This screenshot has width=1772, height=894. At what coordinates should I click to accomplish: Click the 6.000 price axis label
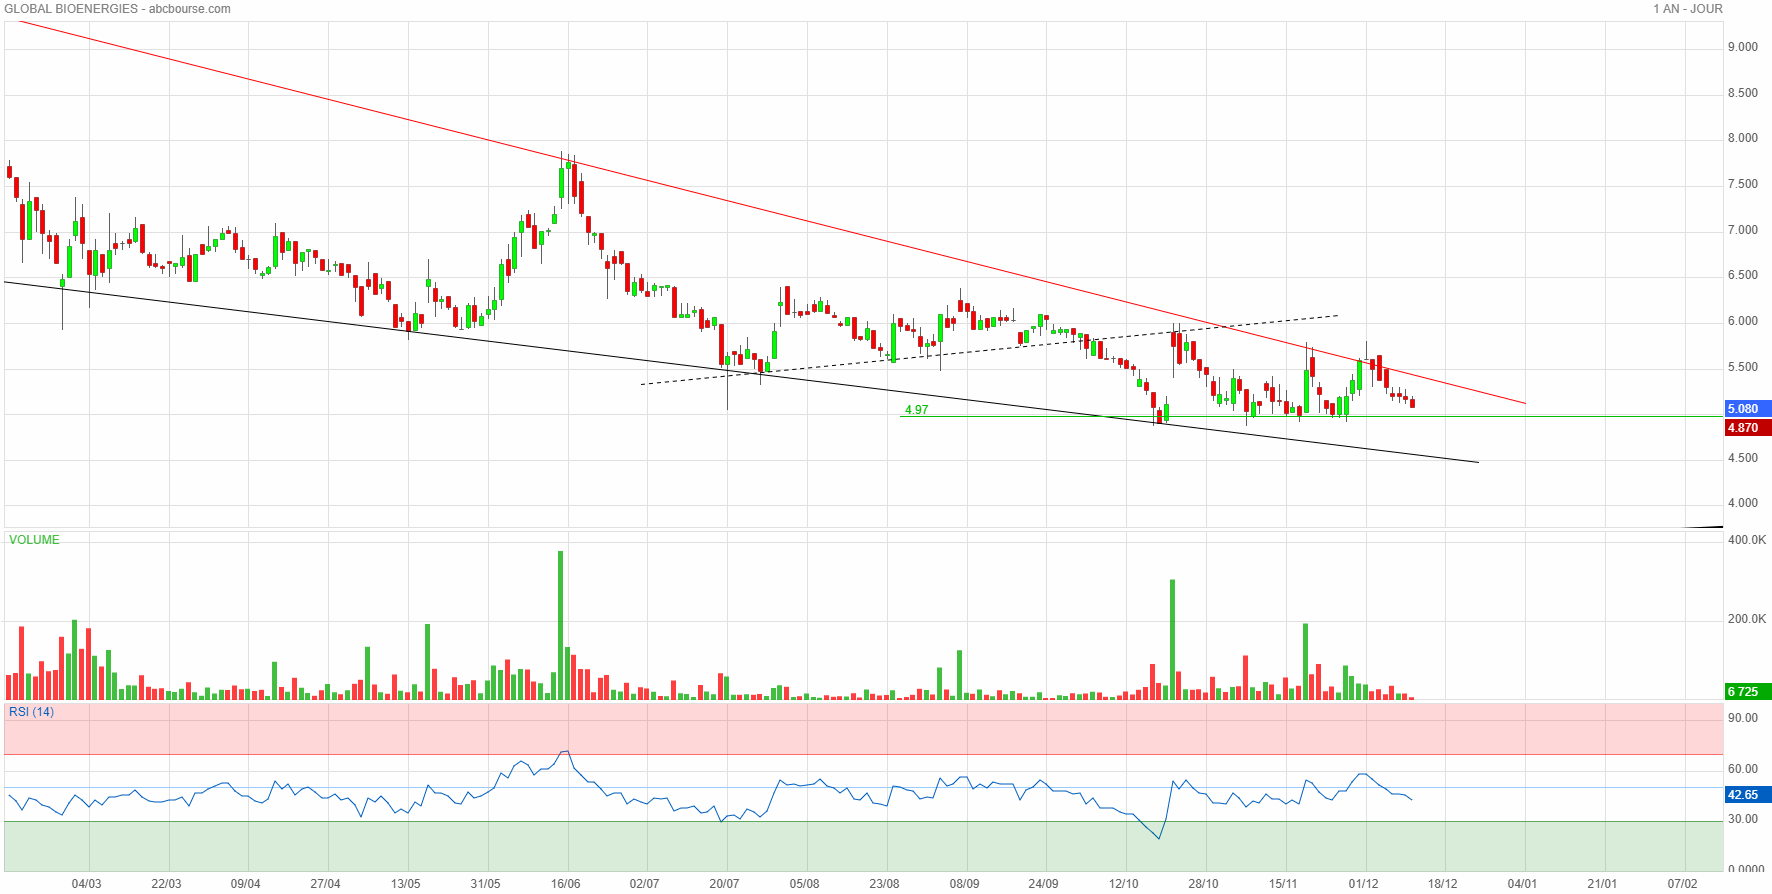pyautogui.click(x=1743, y=321)
